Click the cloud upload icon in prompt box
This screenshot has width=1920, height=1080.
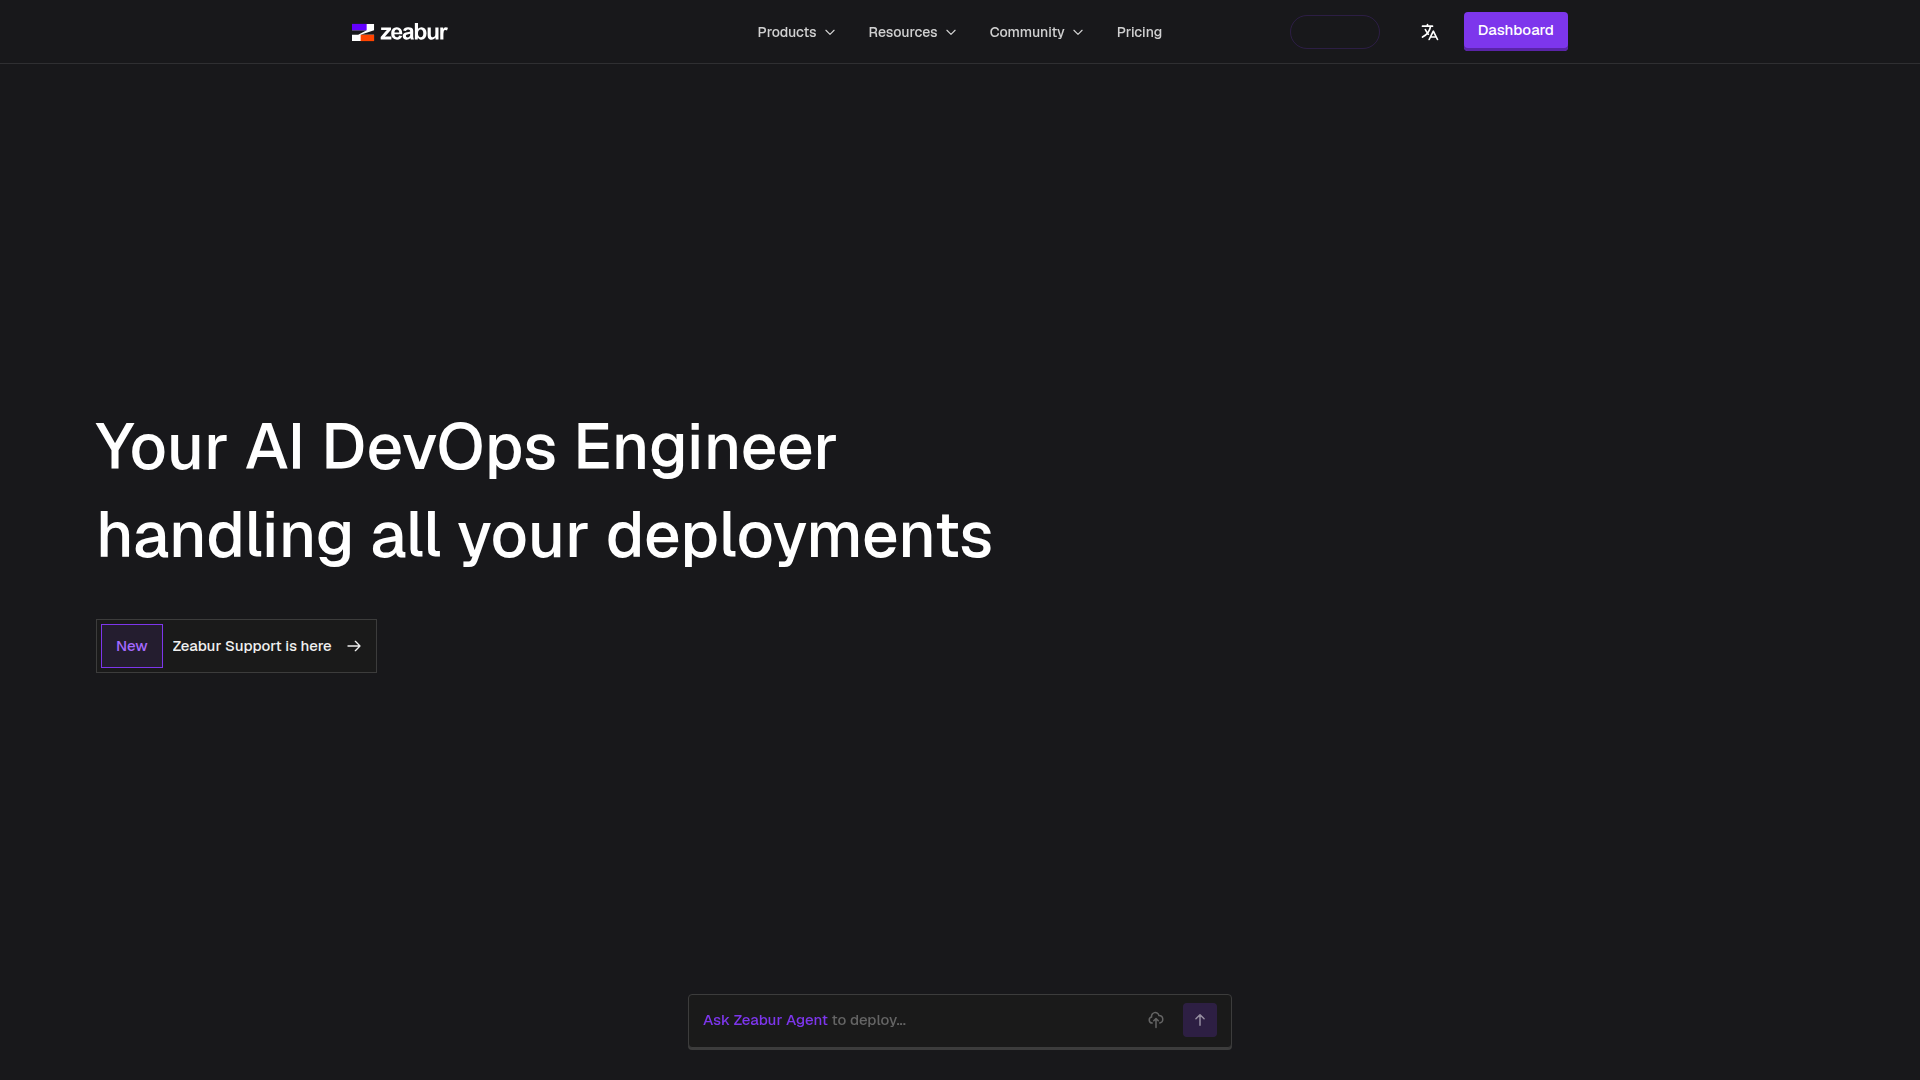[1156, 1020]
